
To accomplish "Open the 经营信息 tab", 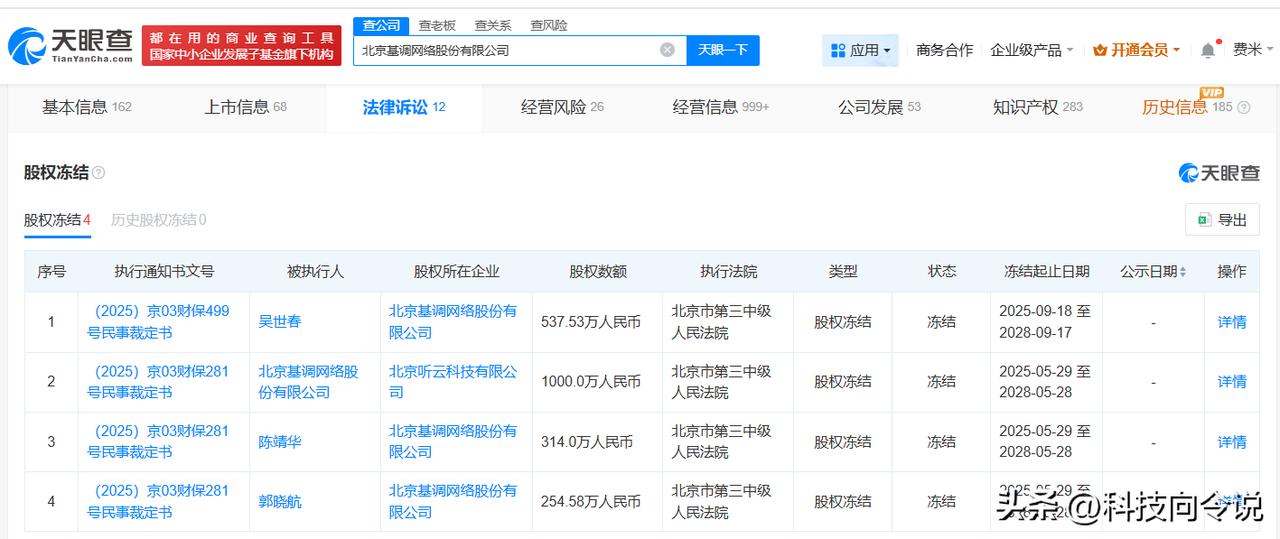I will 721,107.
